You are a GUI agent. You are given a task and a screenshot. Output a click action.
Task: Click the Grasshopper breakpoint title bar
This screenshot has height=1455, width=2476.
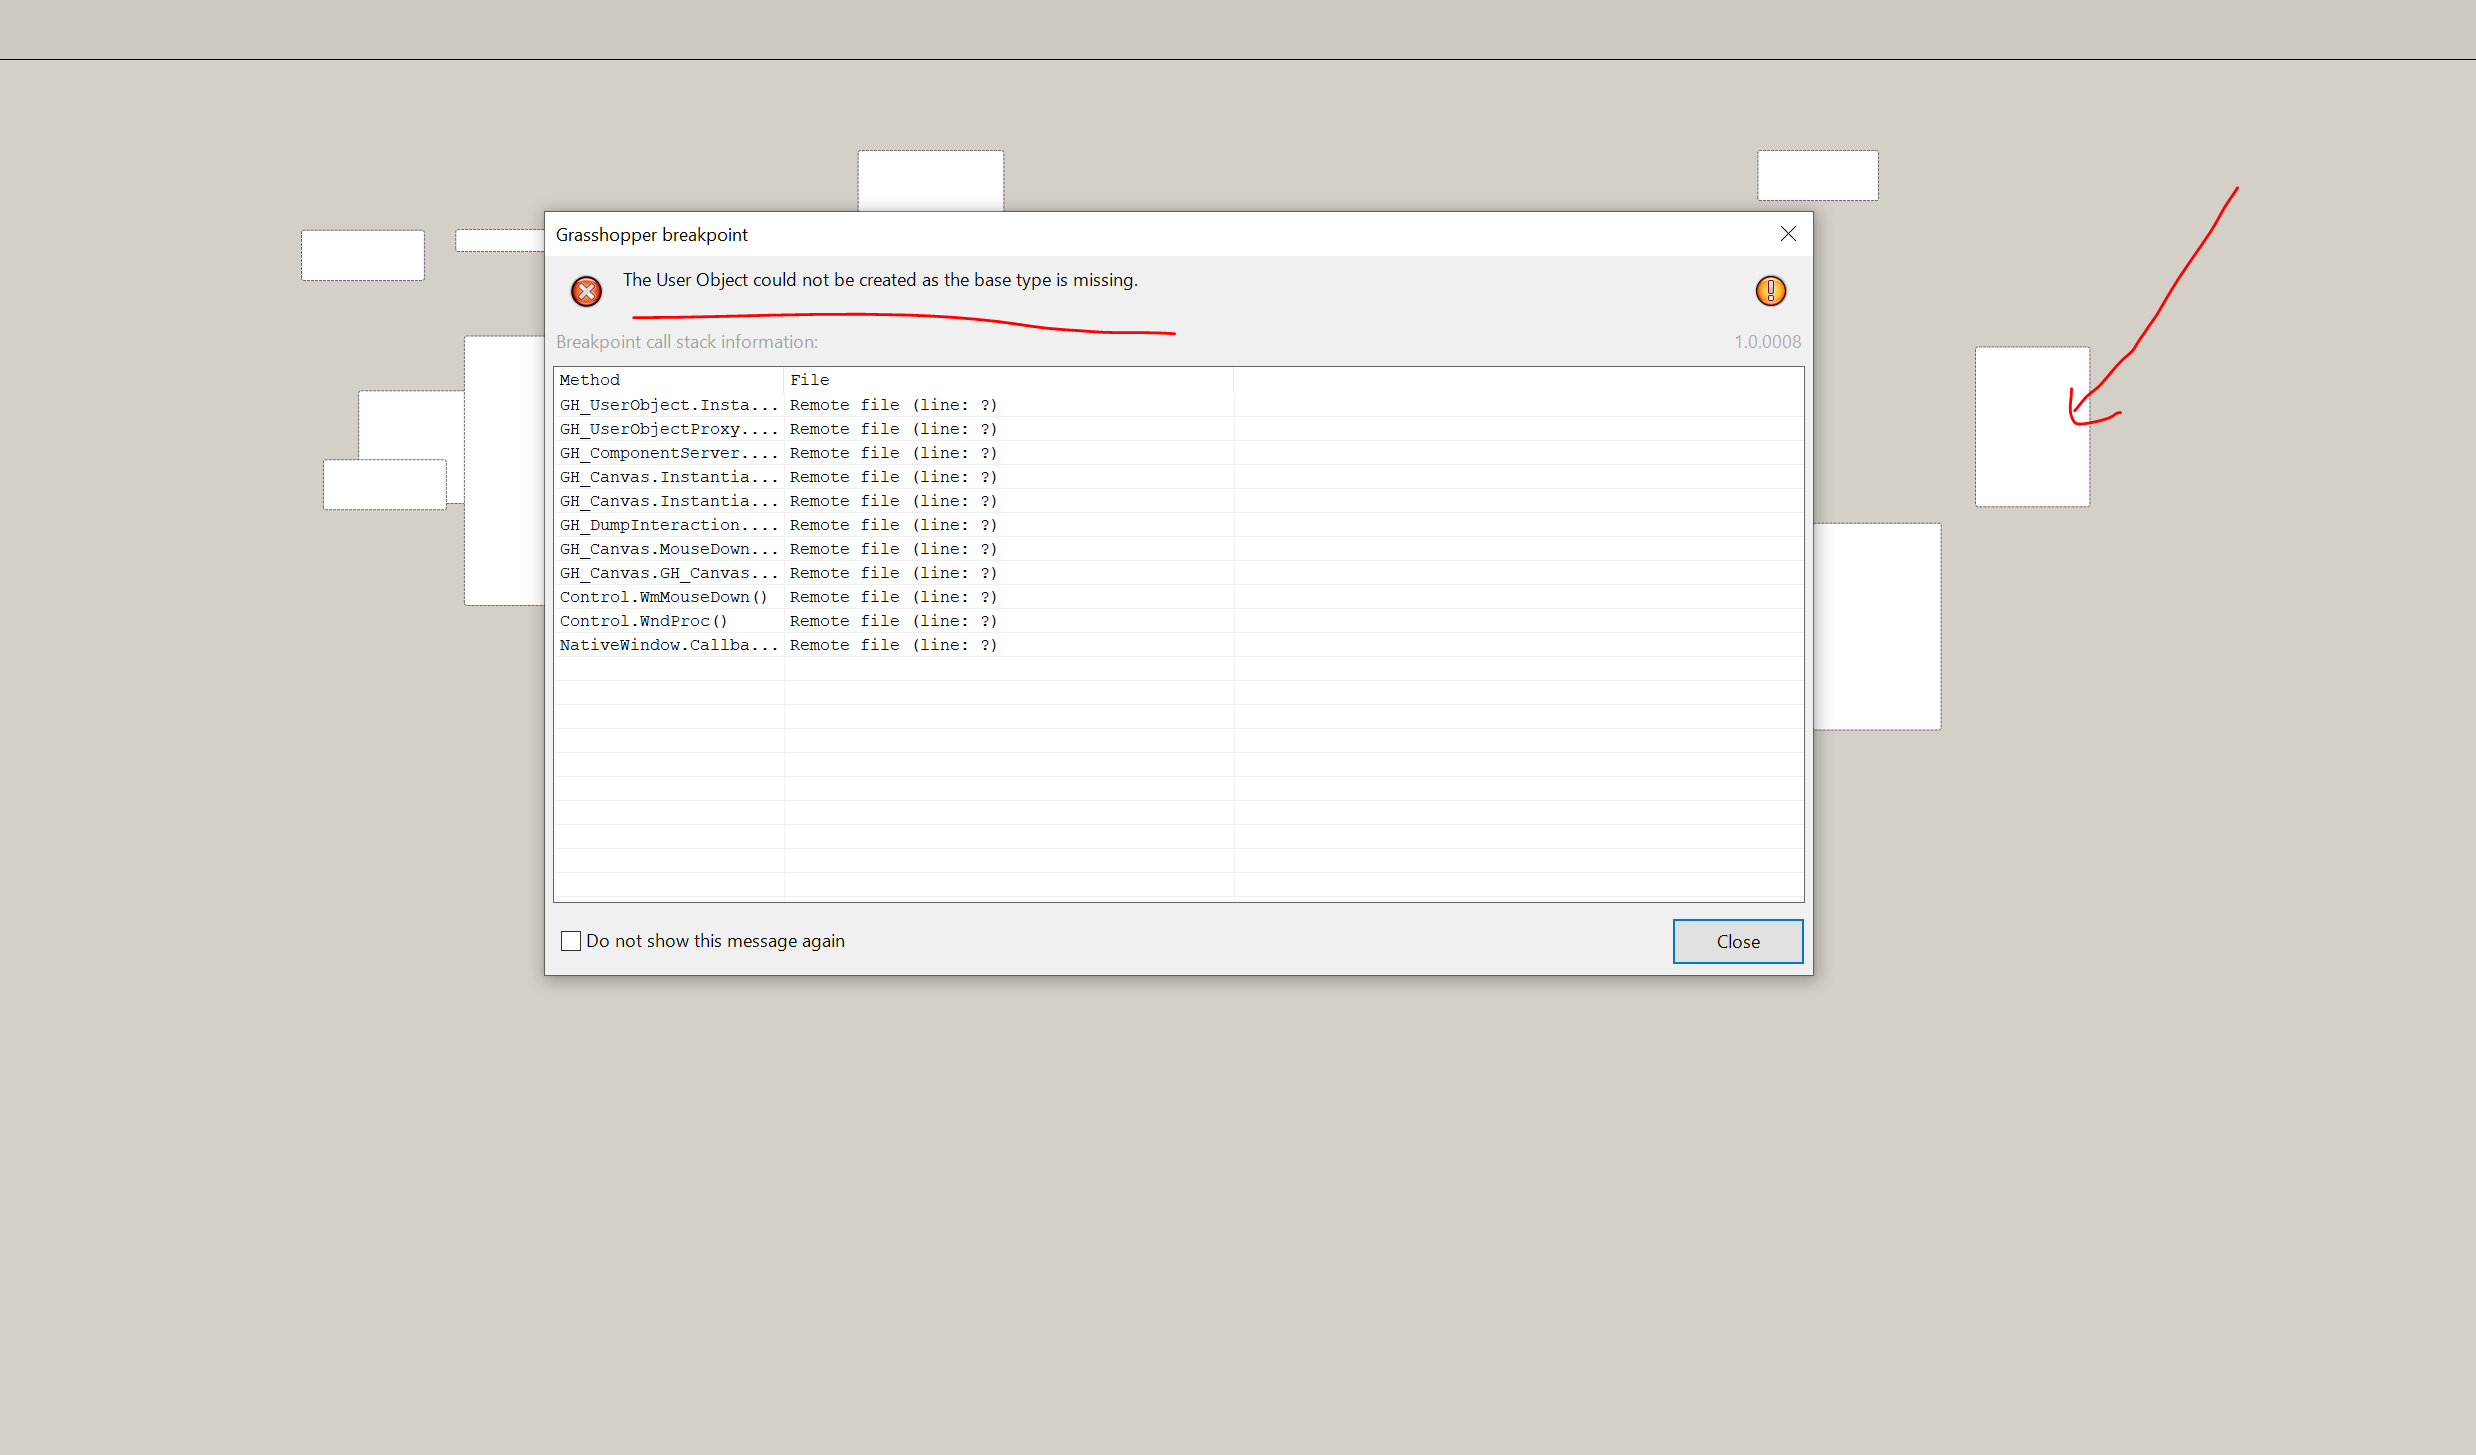[x=1160, y=234]
